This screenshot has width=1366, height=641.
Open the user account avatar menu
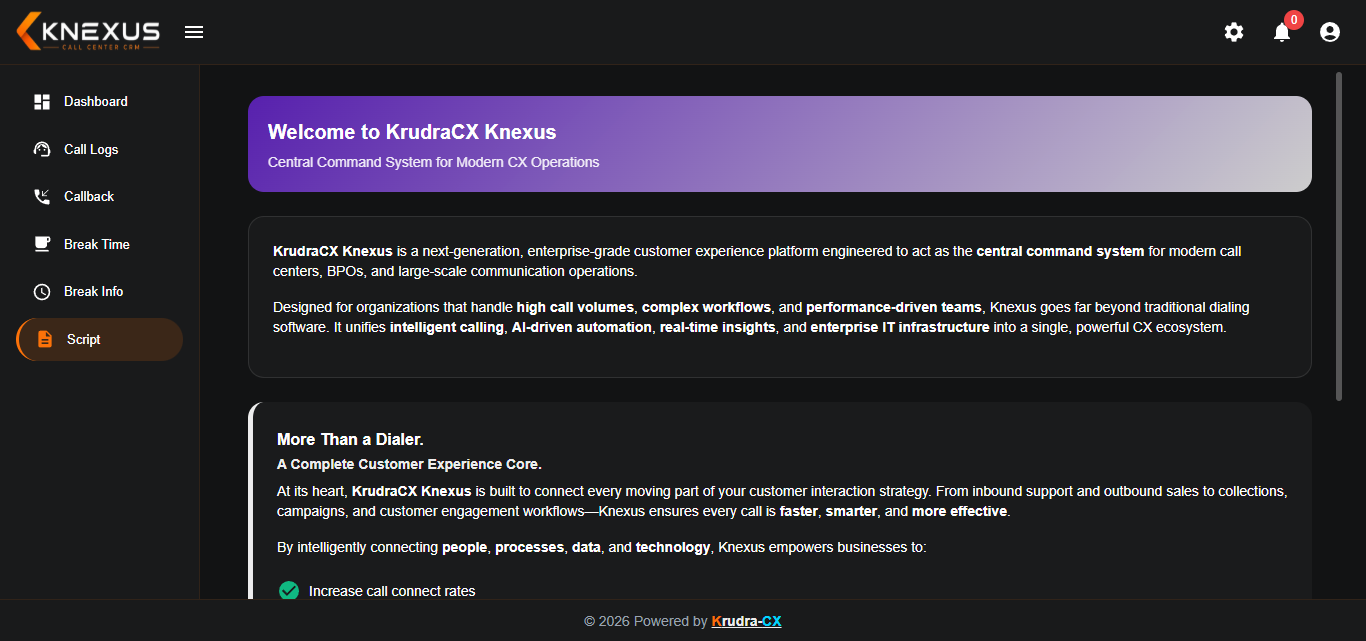1330,32
